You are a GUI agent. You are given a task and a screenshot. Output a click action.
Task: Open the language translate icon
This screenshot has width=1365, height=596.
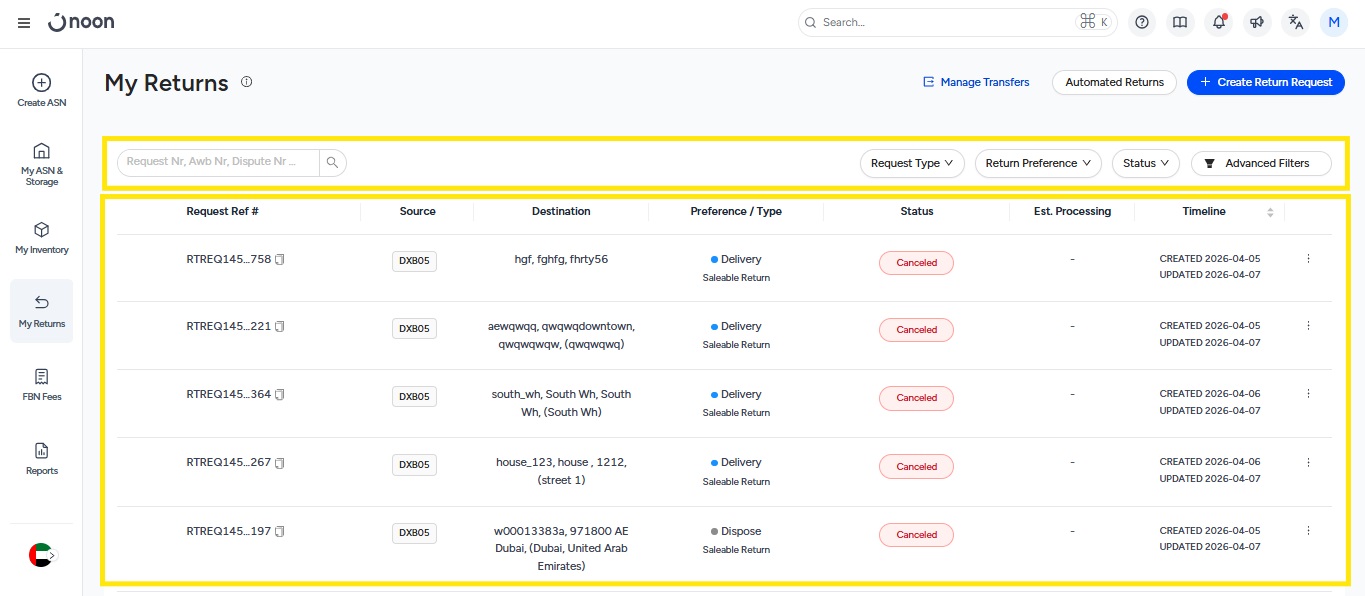pos(1296,22)
